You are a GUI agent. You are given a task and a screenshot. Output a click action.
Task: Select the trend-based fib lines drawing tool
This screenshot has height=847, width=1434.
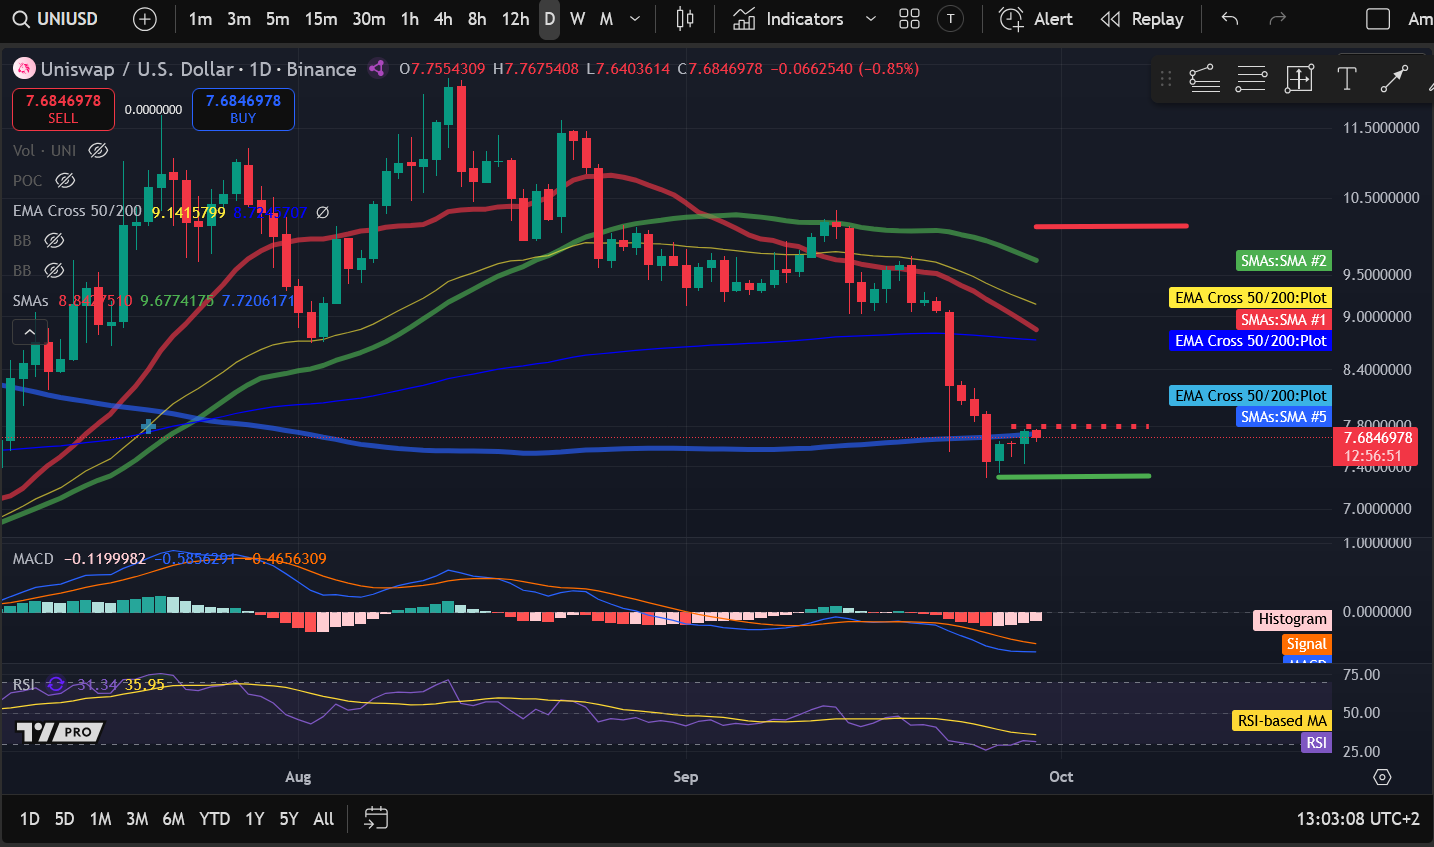coord(1204,79)
